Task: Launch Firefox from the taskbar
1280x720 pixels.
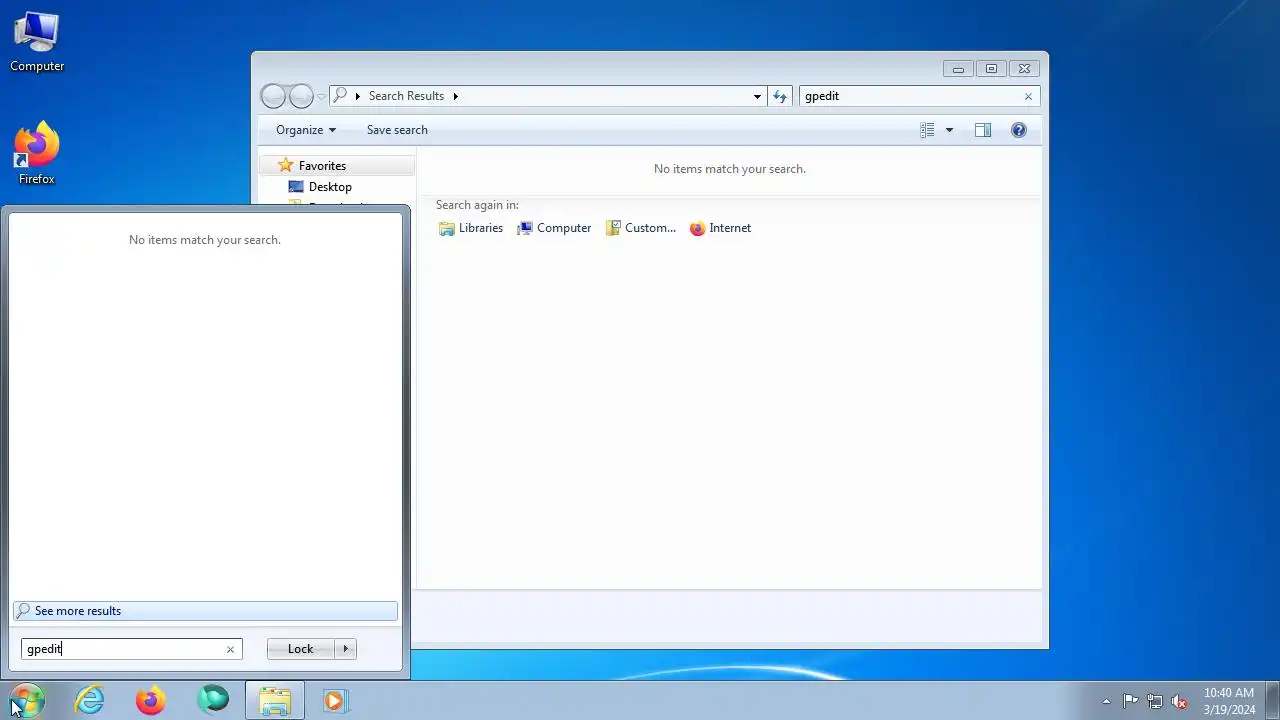Action: [x=151, y=700]
